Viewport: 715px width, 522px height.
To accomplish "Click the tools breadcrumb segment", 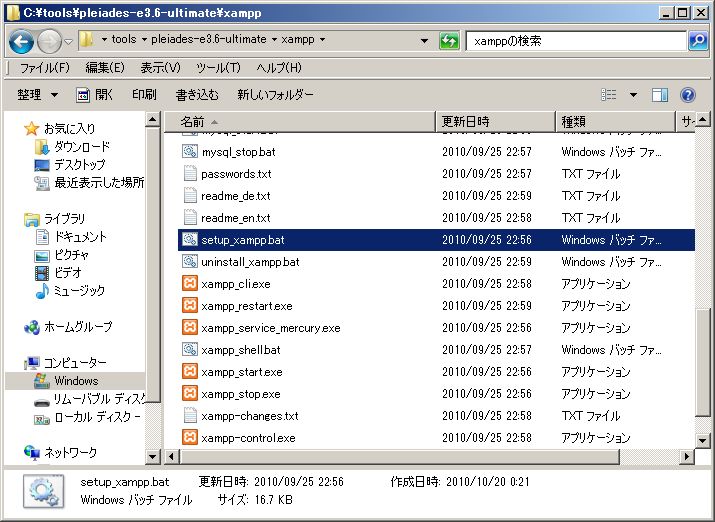I will point(124,39).
